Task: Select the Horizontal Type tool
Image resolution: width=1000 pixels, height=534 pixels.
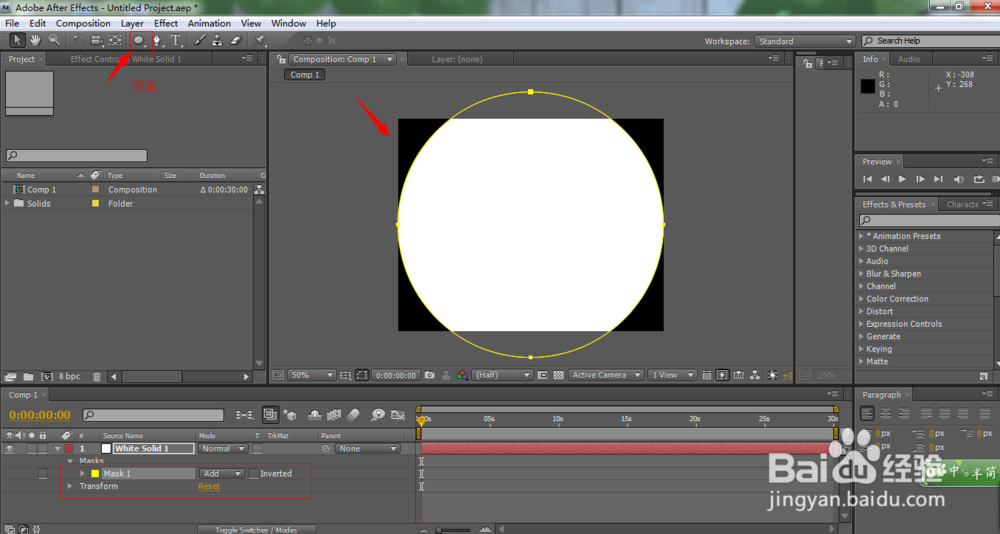Action: coord(176,40)
